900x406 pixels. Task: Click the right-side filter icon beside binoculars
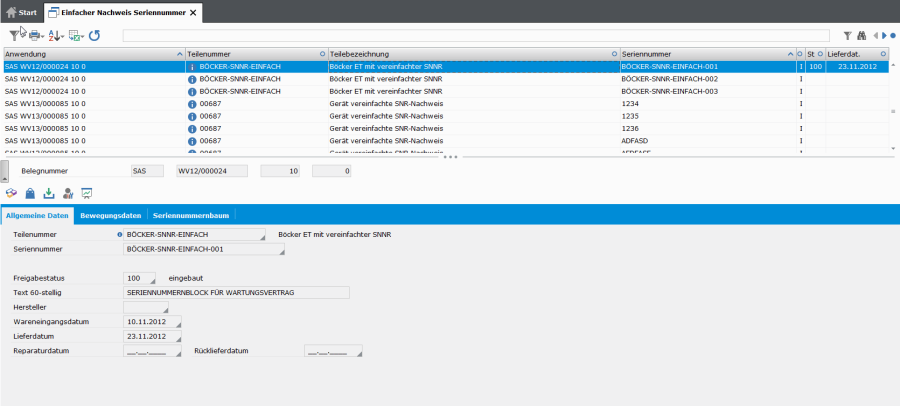847,35
